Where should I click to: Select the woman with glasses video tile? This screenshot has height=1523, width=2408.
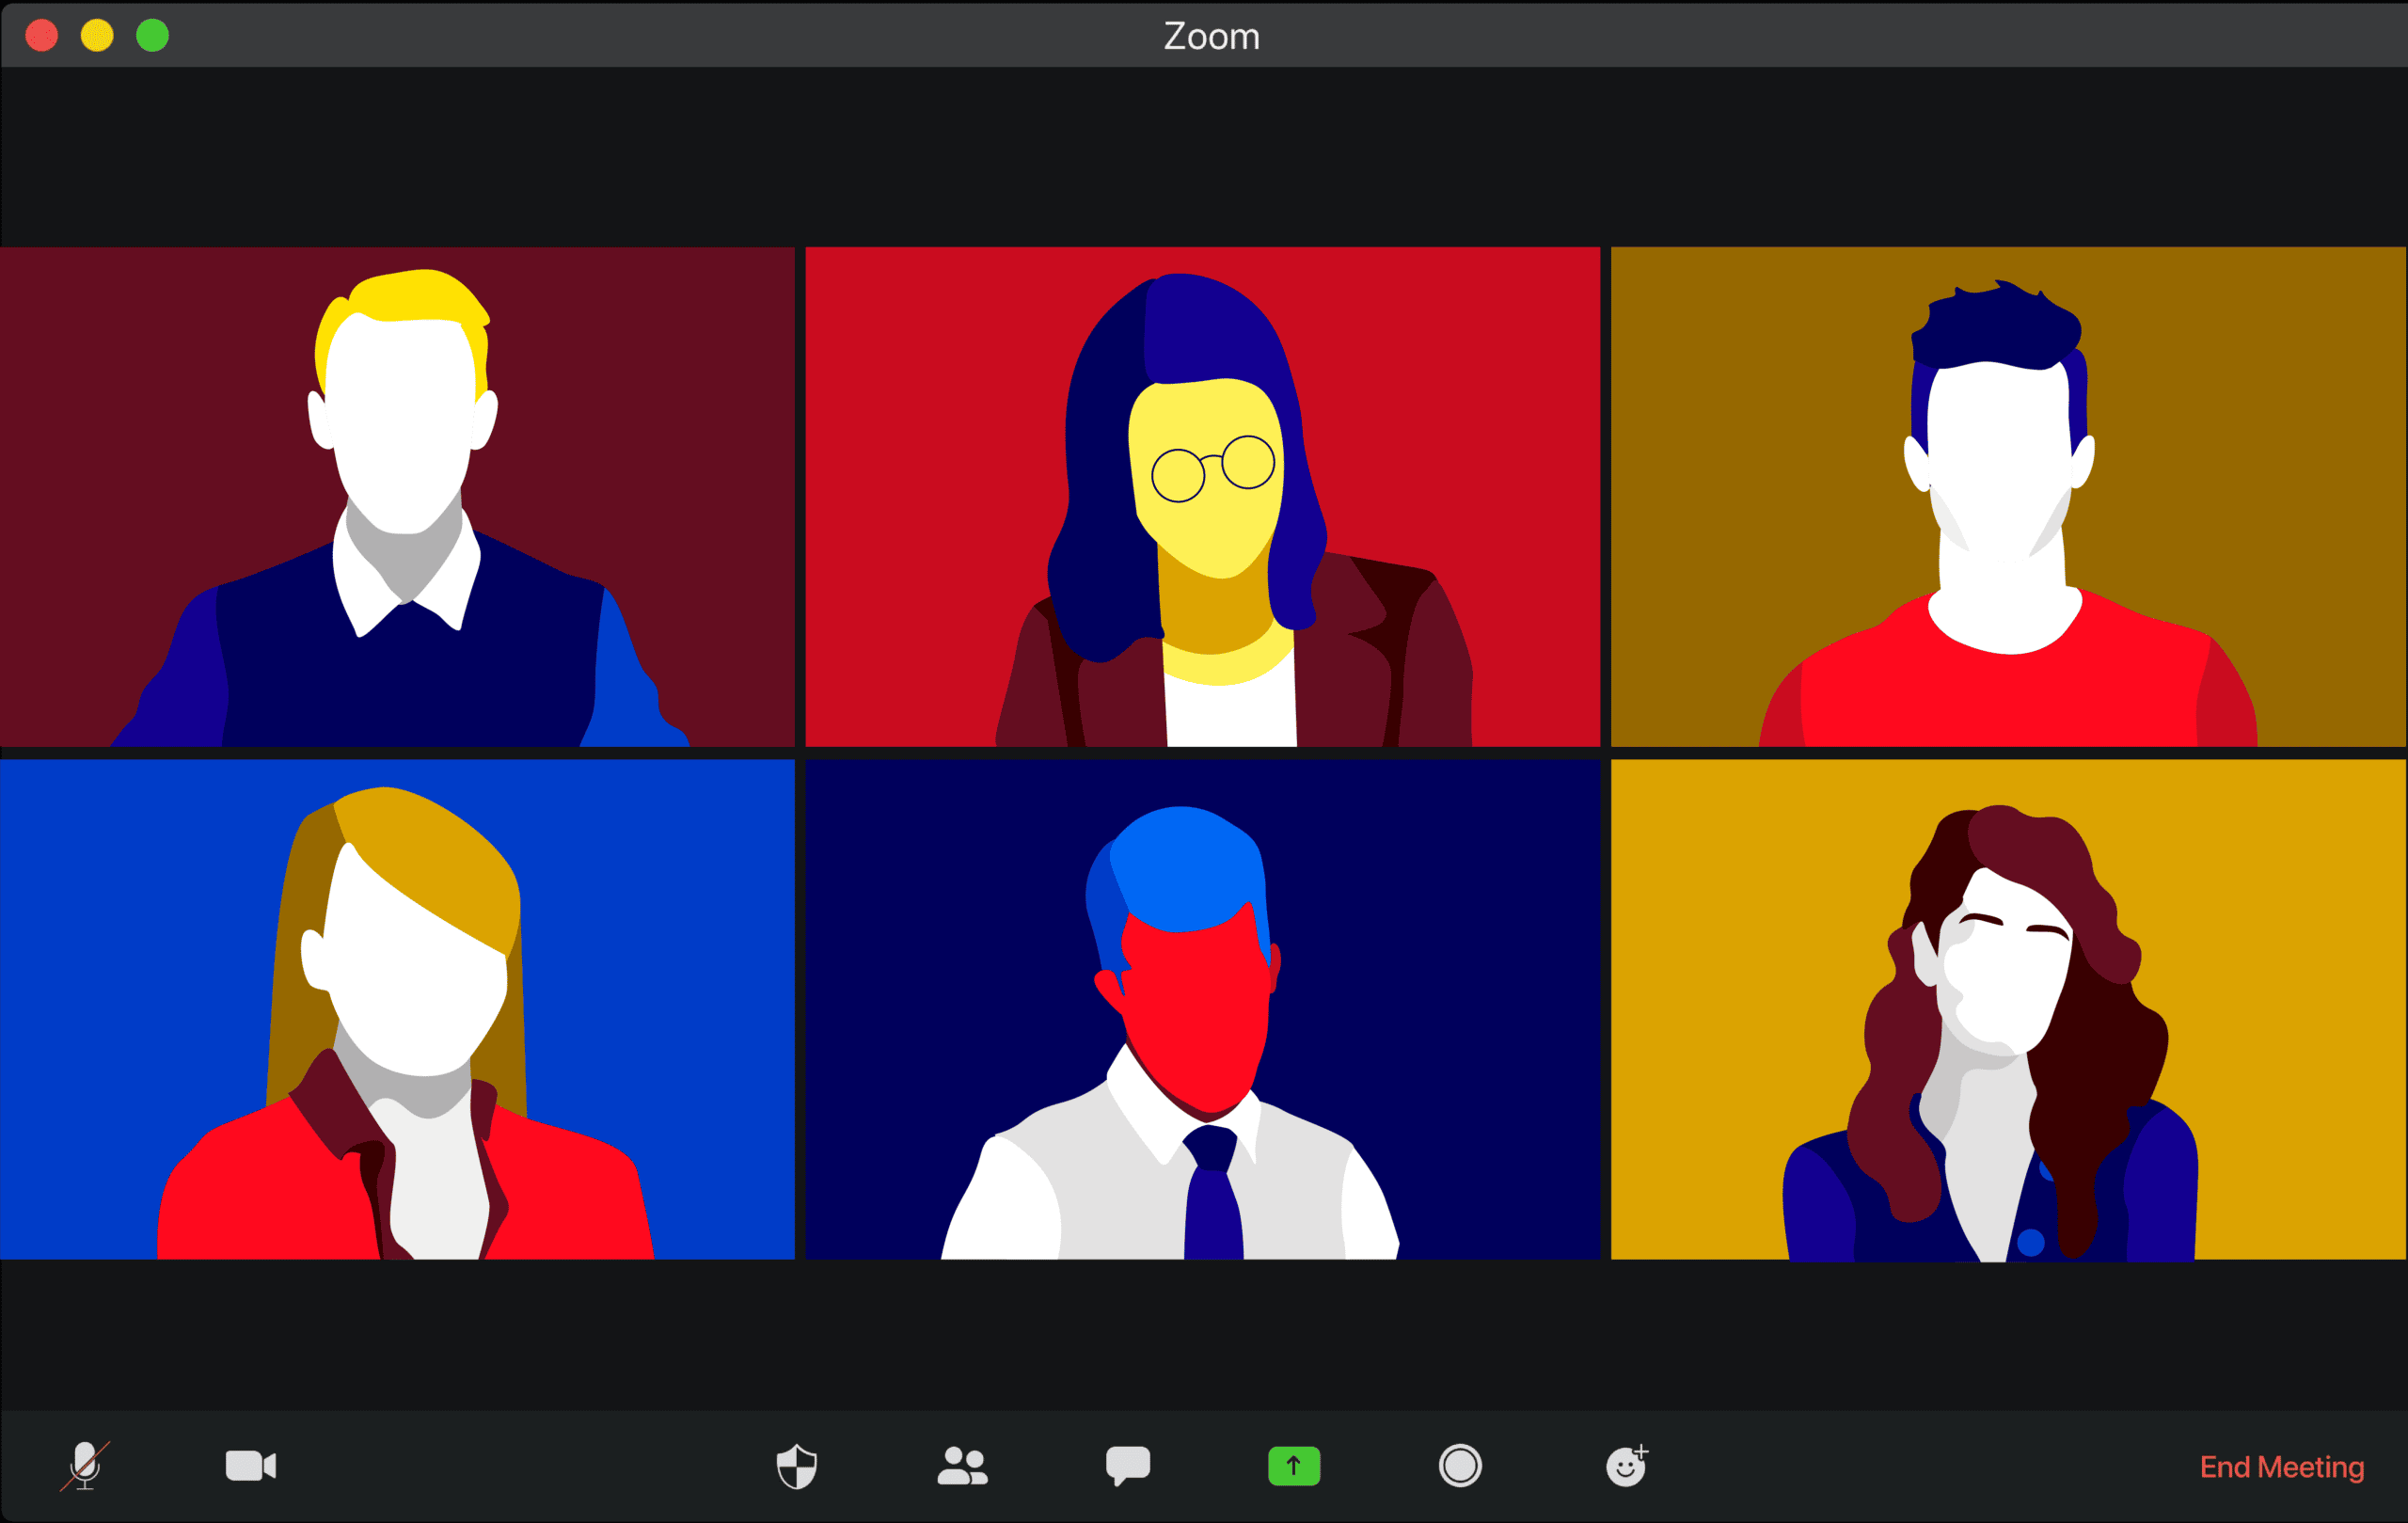tap(1202, 497)
